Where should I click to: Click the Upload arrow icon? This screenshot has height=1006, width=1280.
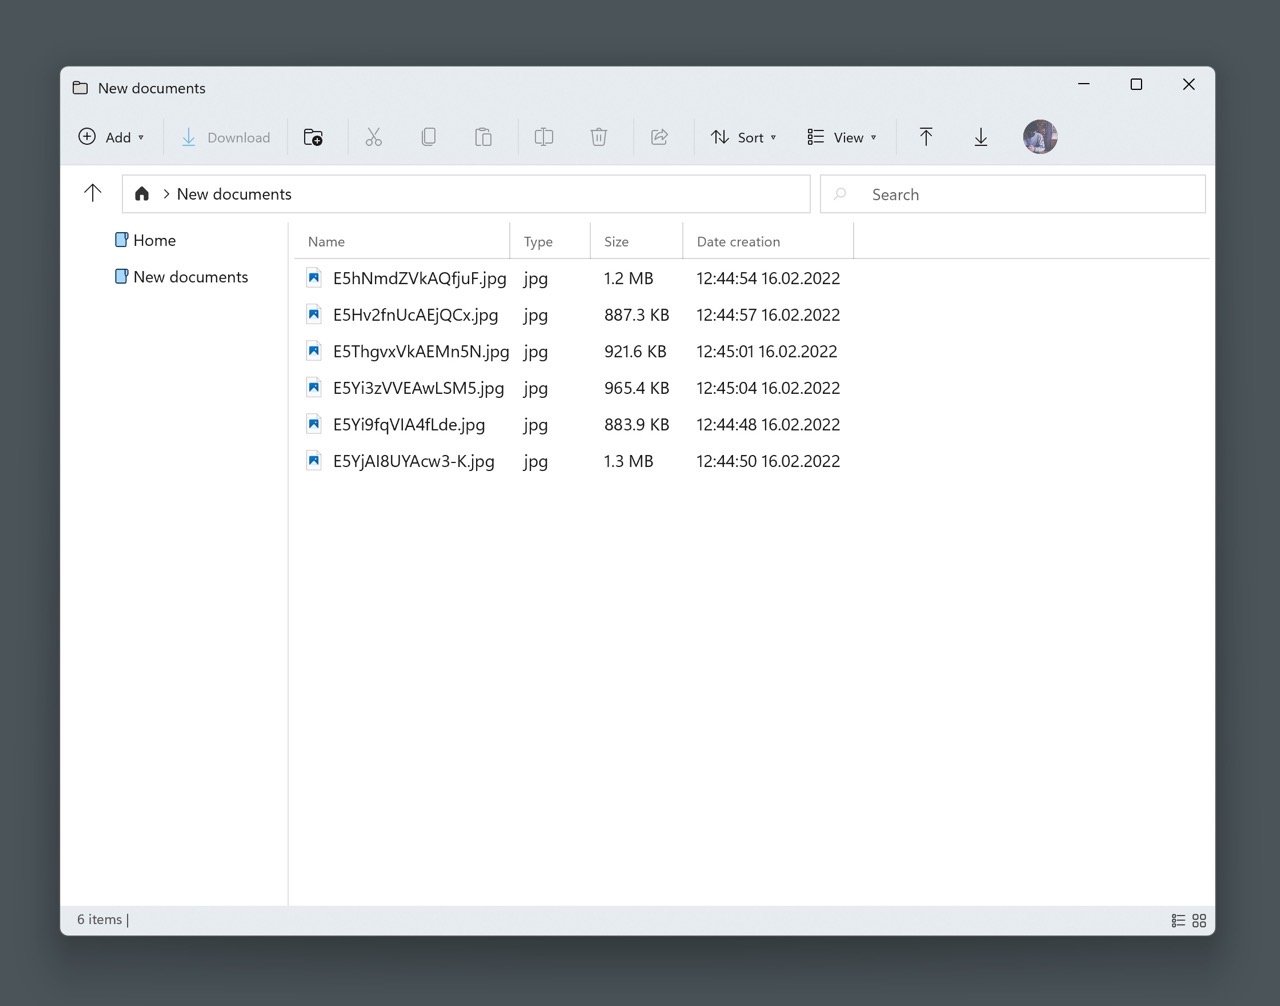926,136
